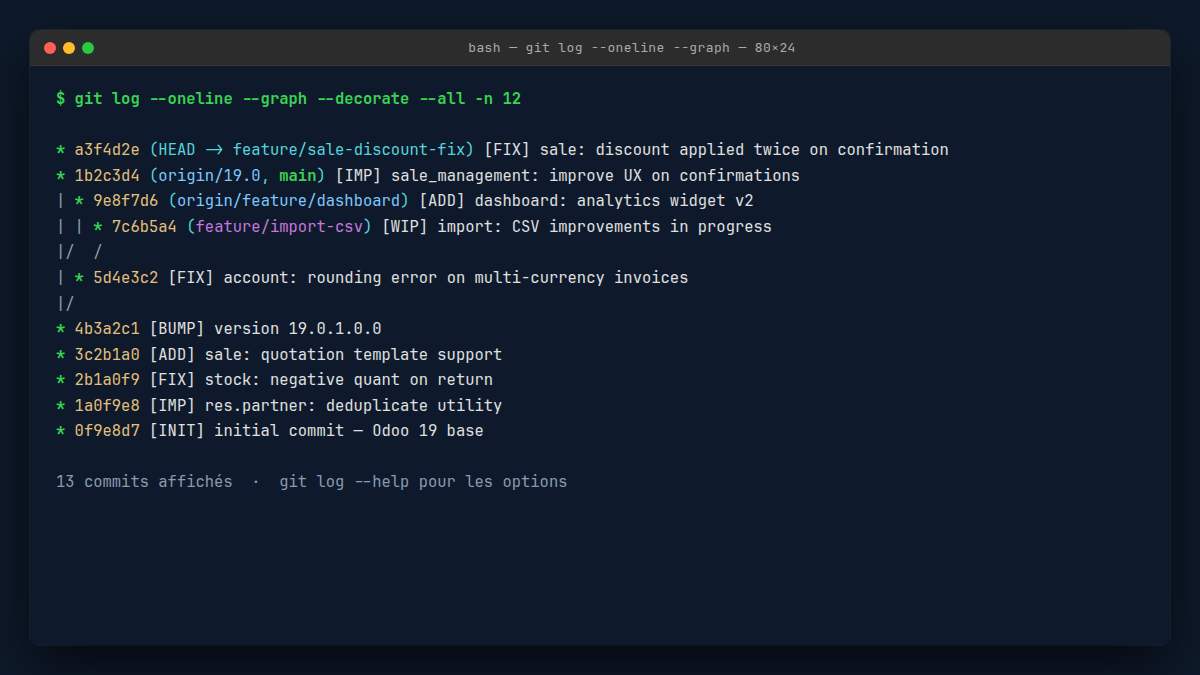
Task: Select commit hash 7c6b5a4
Action: point(145,227)
